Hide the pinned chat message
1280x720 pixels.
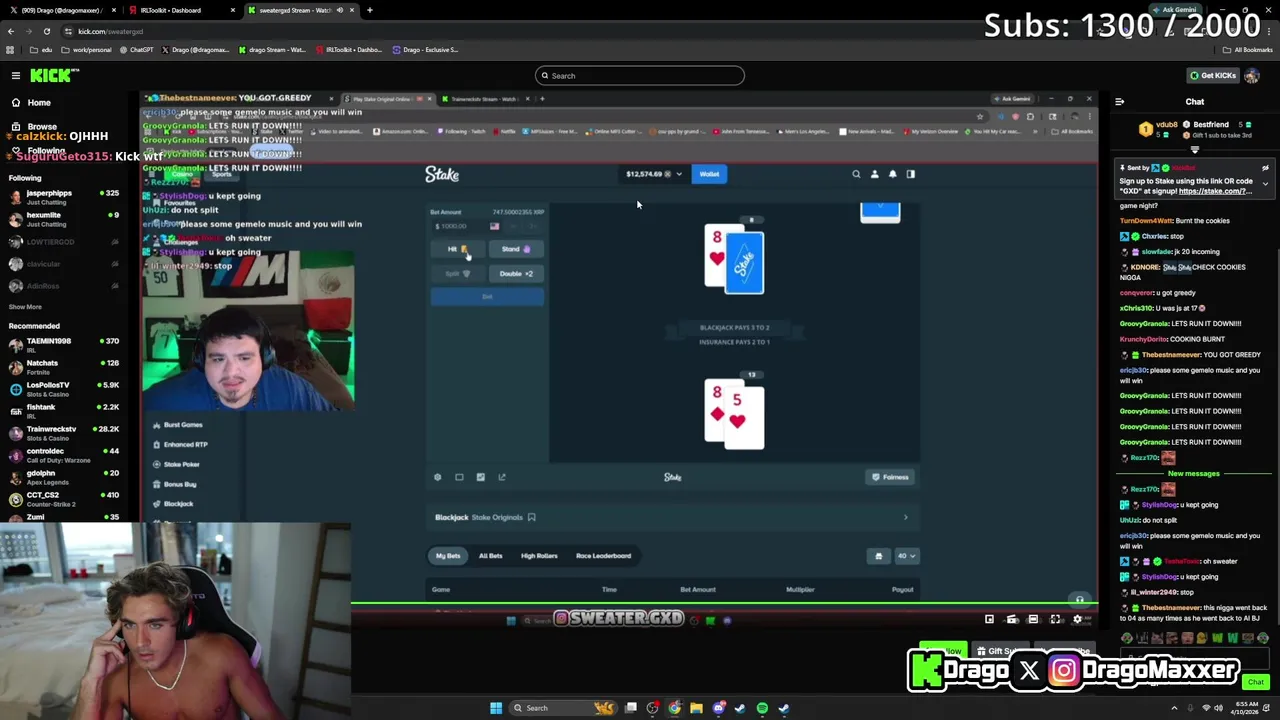1265,168
